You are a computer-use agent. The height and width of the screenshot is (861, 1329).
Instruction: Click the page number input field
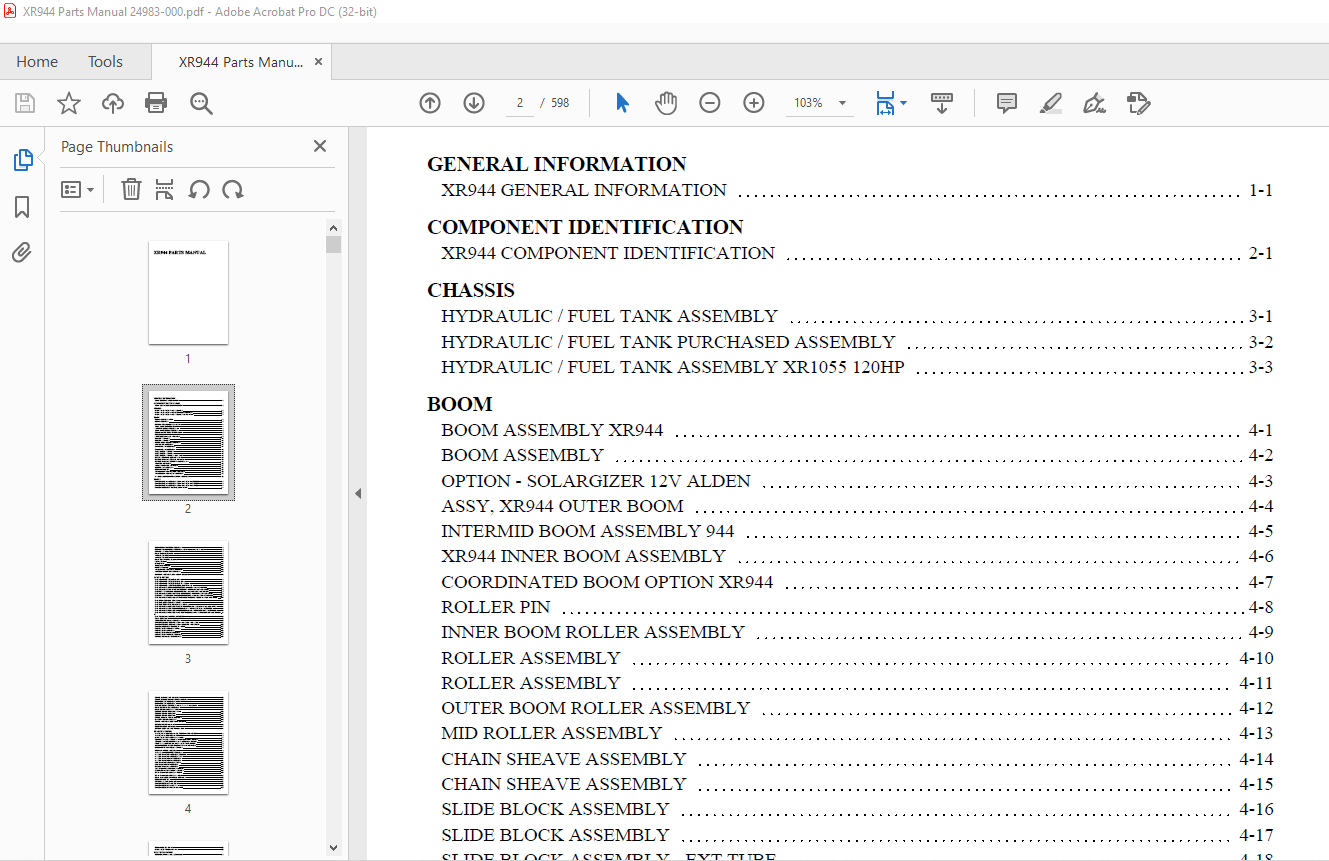(520, 103)
